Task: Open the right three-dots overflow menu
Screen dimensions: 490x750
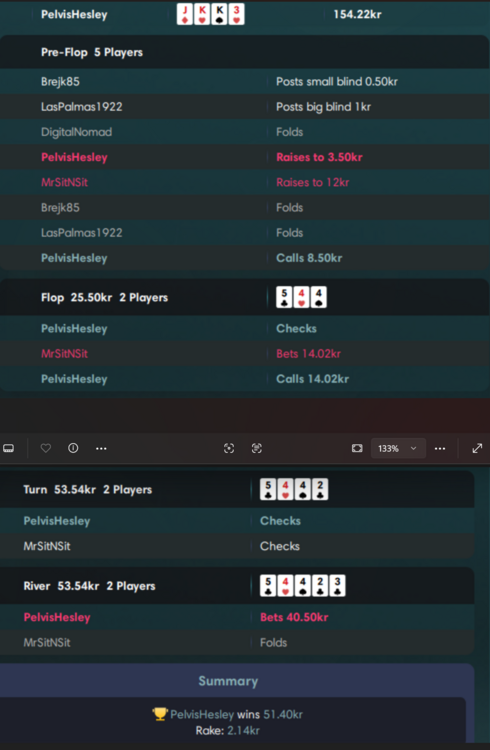Action: tap(440, 448)
